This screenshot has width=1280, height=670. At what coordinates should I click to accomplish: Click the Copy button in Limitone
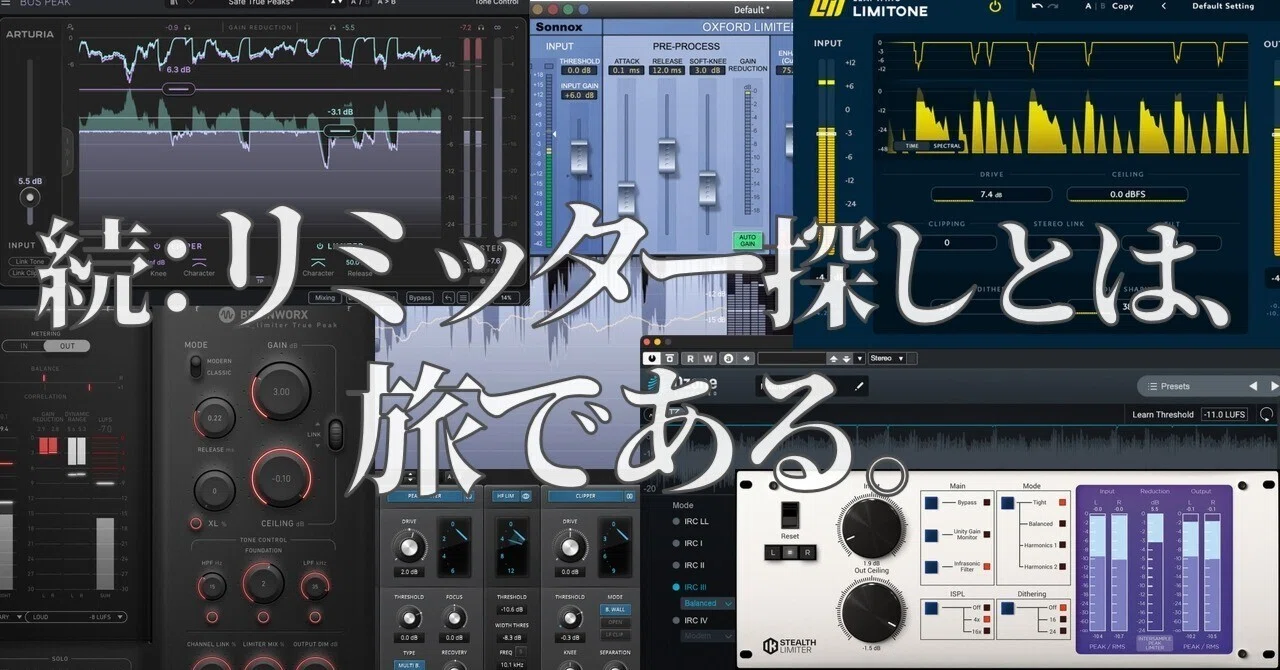tap(1123, 6)
